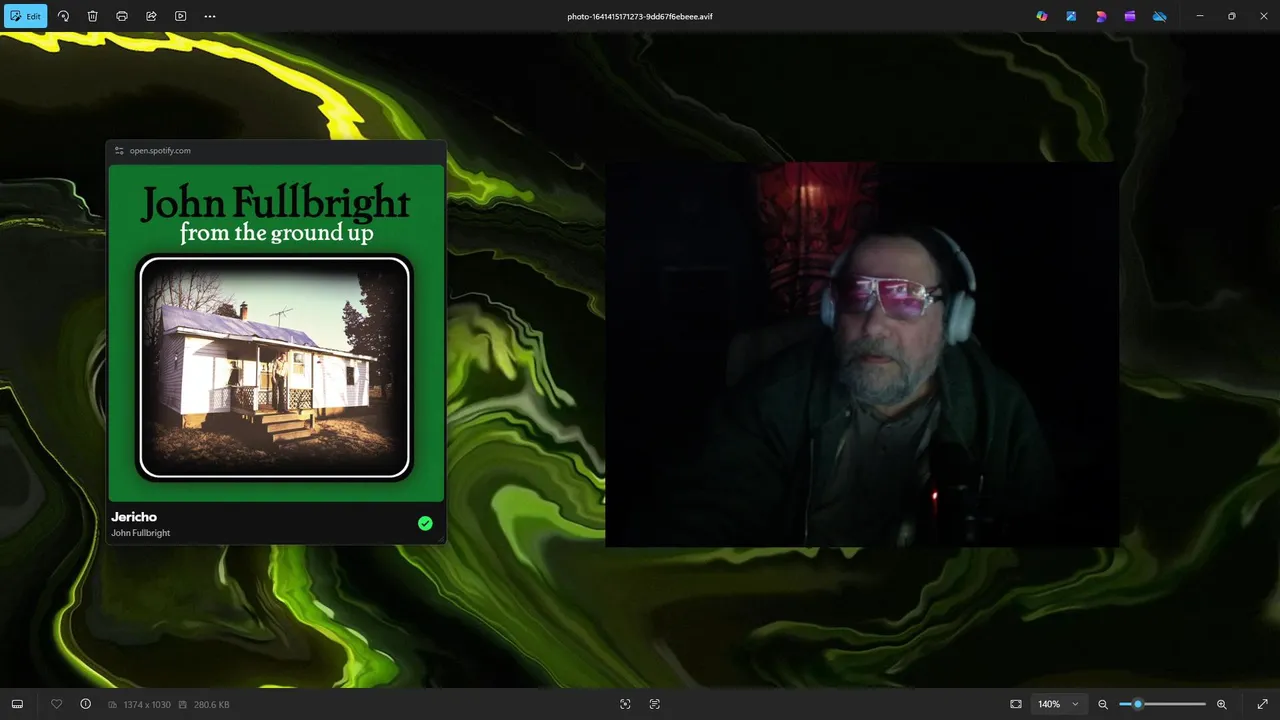Click the John Fullbright album cover
The height and width of the screenshot is (720, 1280).
tap(276, 332)
